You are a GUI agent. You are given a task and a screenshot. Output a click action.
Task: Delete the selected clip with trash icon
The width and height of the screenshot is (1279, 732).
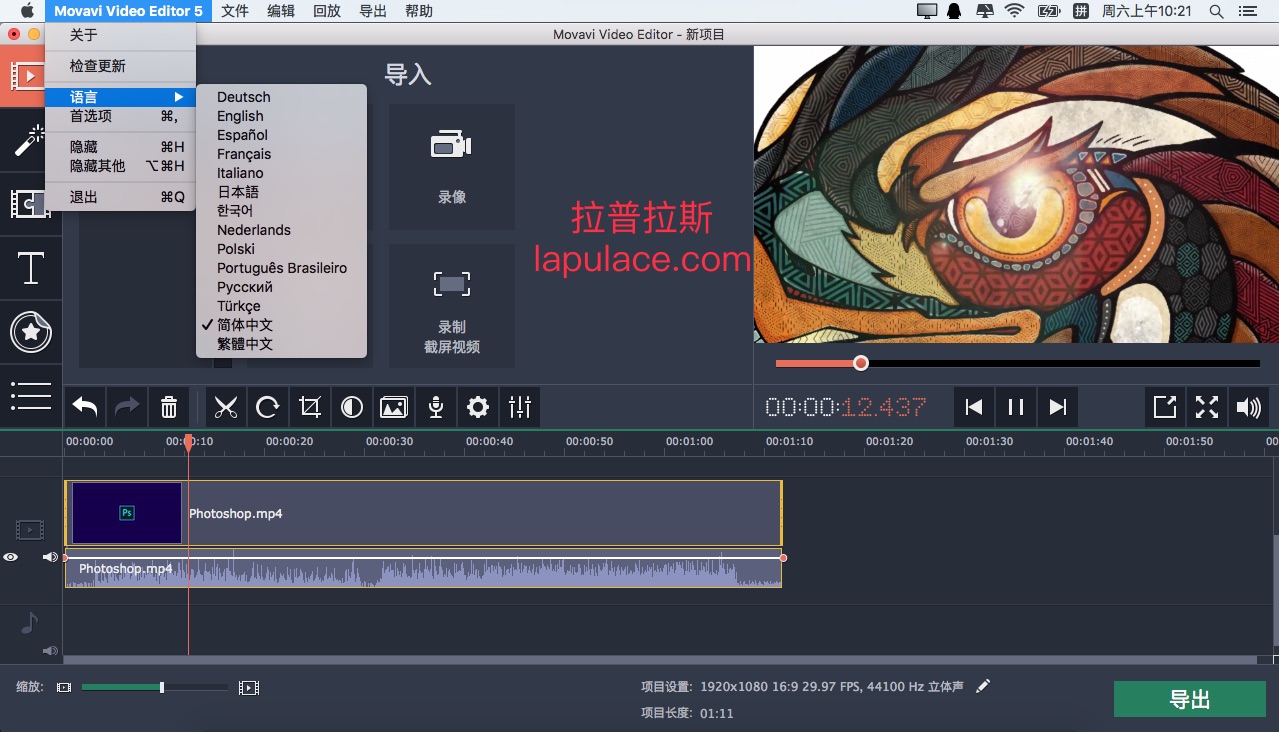[x=169, y=407]
